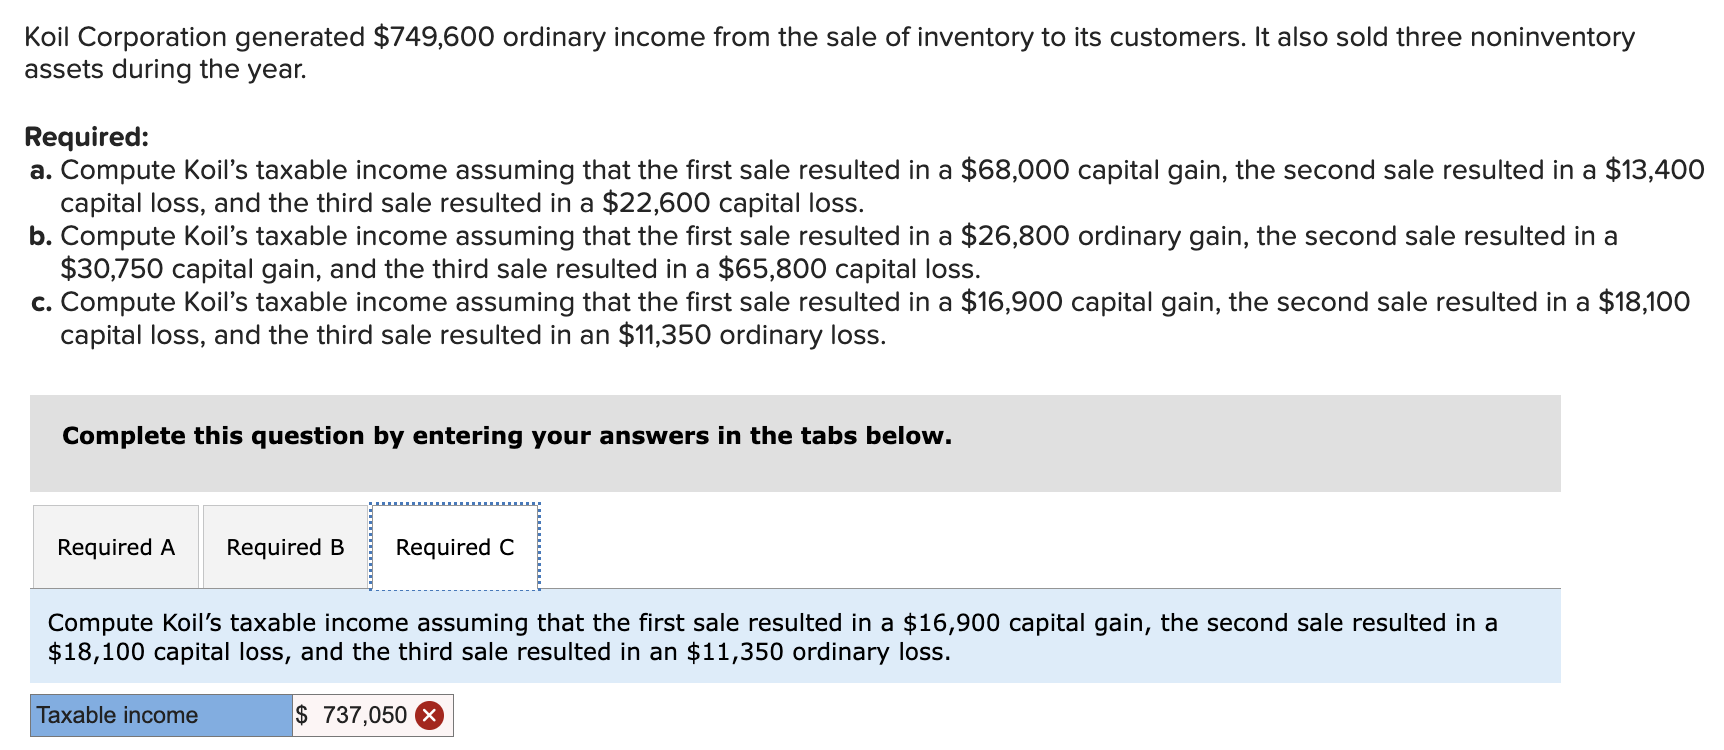Select the Required C tab
1724x750 pixels.
(453, 547)
